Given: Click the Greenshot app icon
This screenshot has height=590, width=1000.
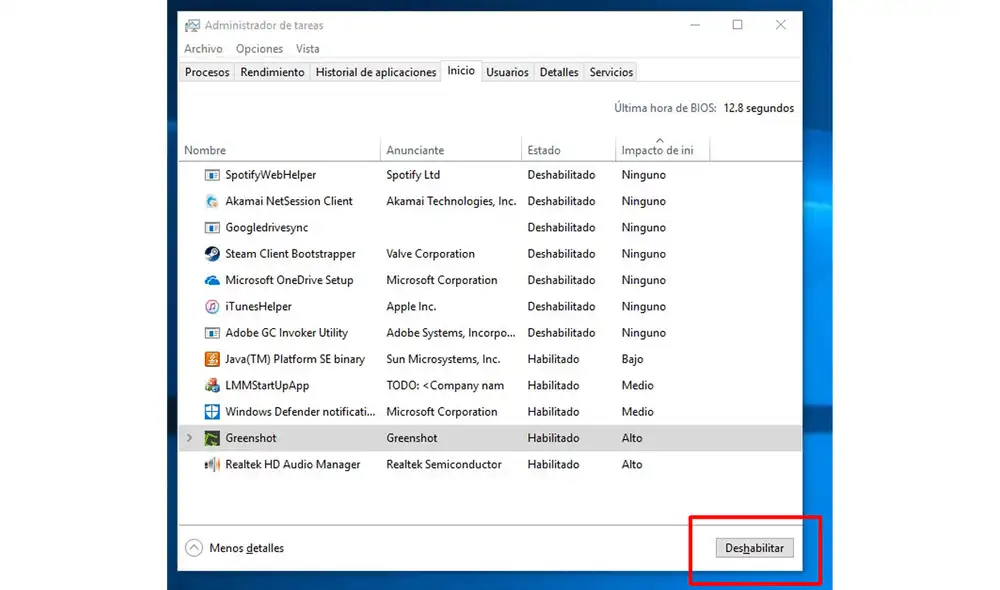Looking at the screenshot, I should (212, 438).
